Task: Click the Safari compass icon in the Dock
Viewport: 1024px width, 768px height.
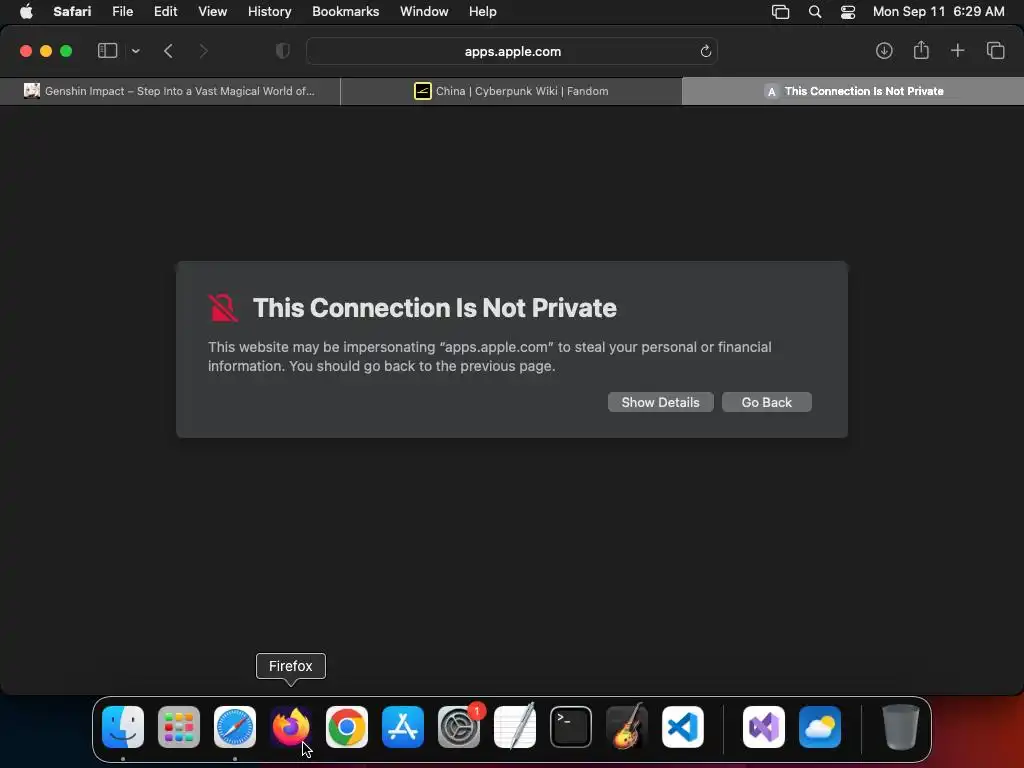Action: [235, 727]
